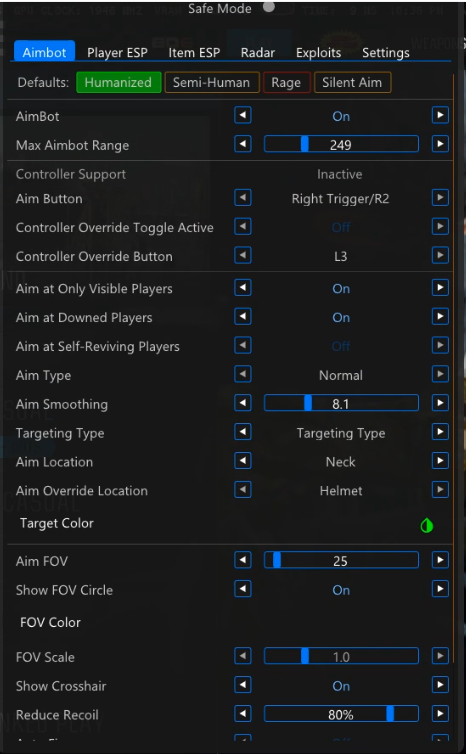The height and width of the screenshot is (754, 466).
Task: Toggle Show FOV Circle On value
Action: tap(341, 590)
